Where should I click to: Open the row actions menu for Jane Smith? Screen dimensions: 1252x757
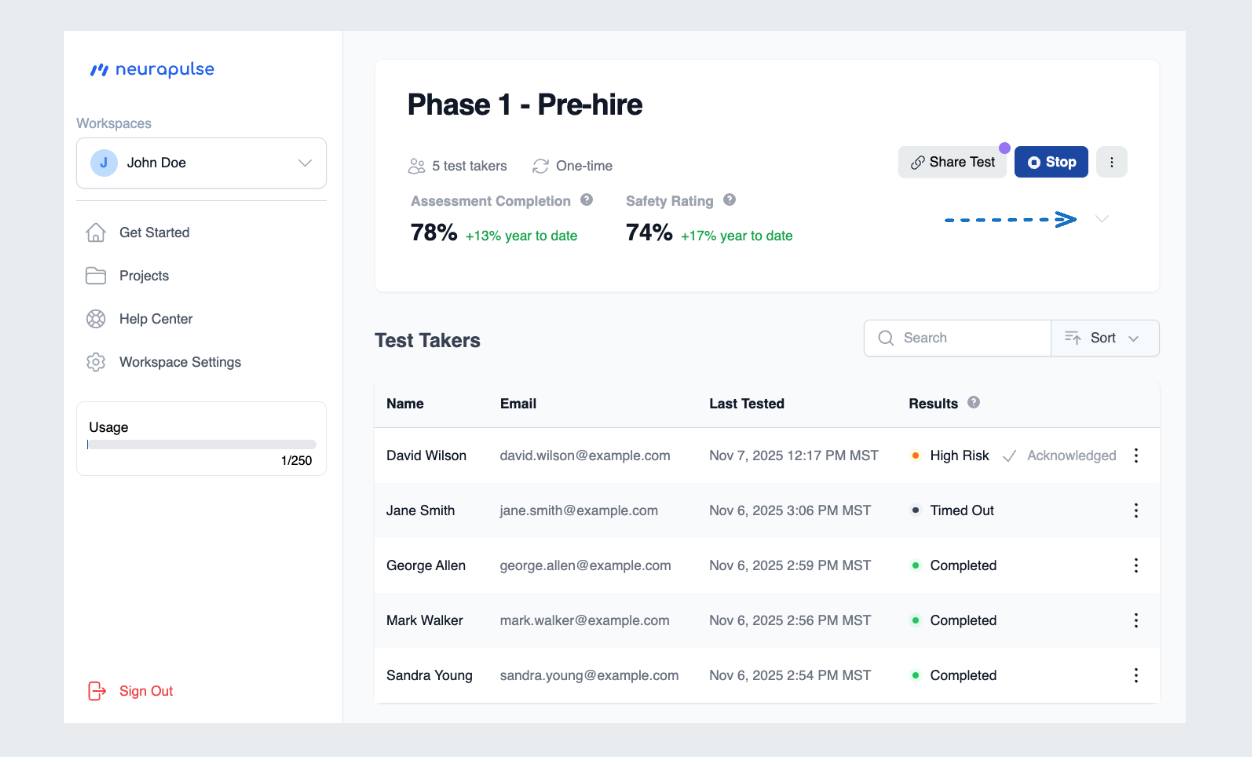pos(1136,510)
